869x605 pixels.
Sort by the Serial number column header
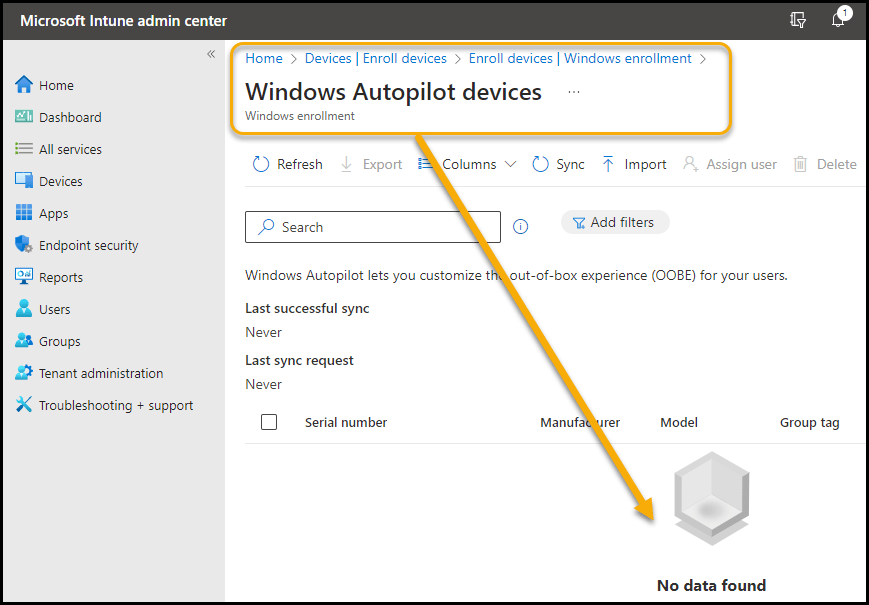(x=346, y=422)
